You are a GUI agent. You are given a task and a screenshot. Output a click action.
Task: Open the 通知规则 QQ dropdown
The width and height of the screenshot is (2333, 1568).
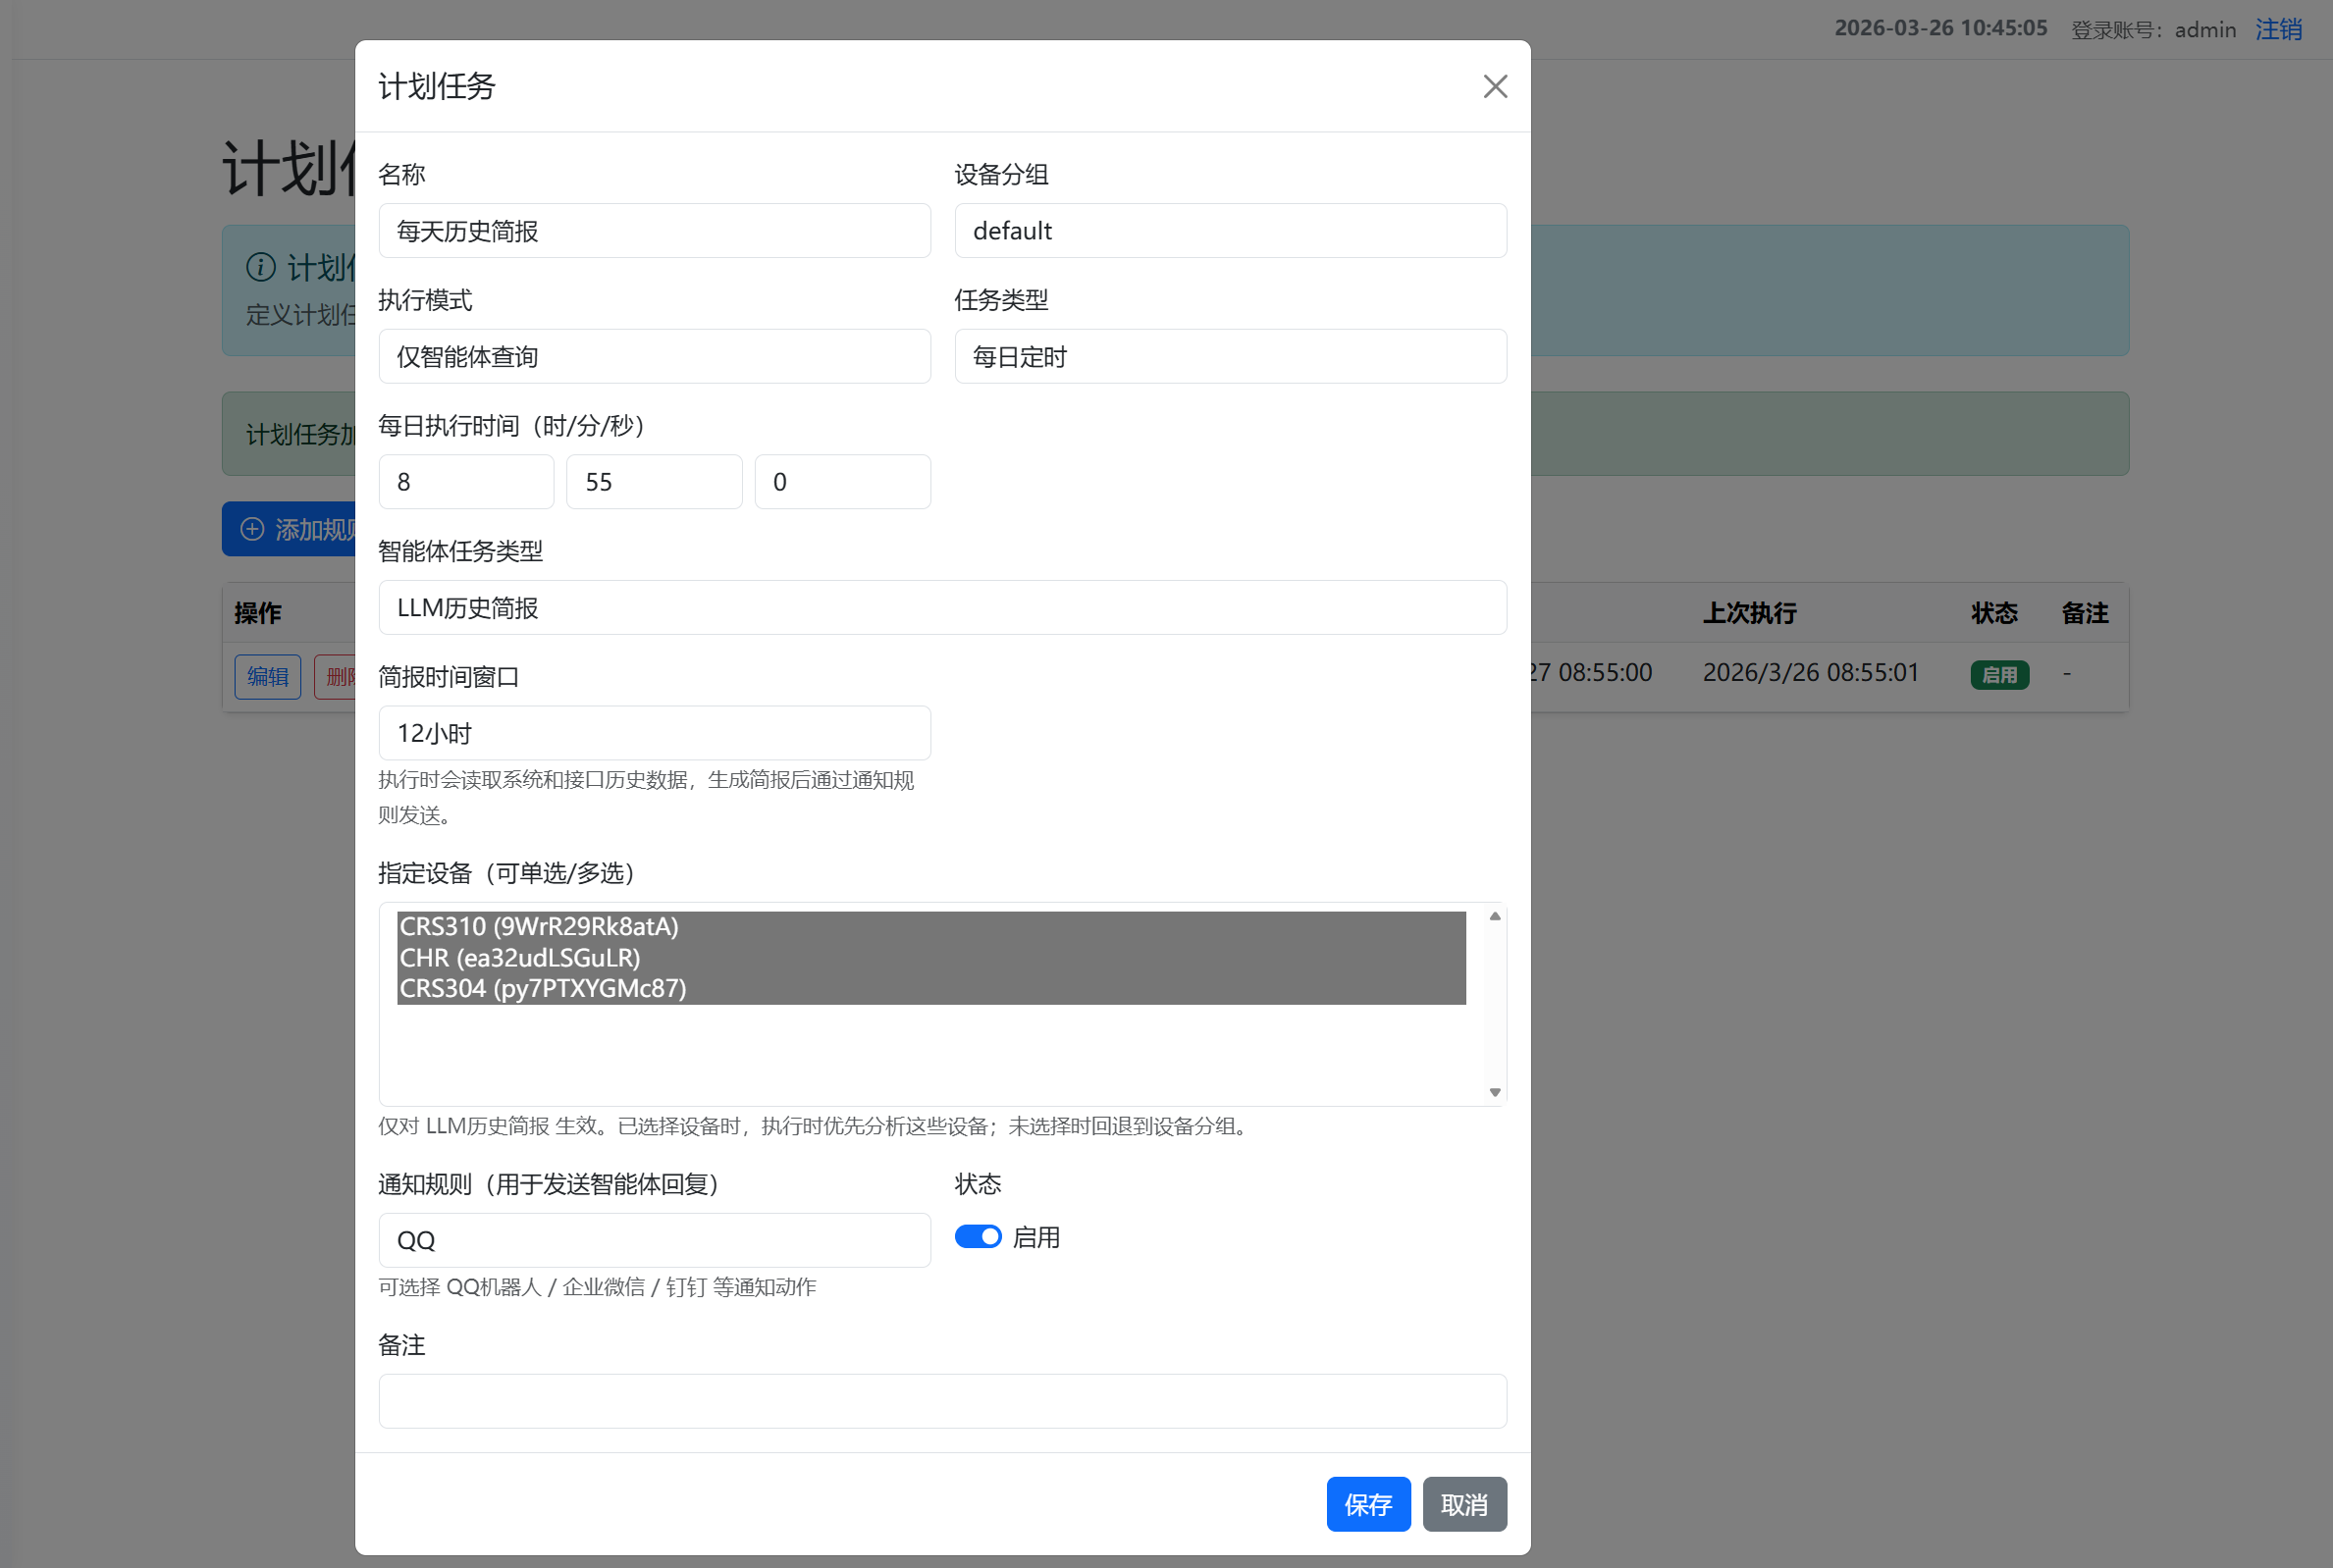654,1240
